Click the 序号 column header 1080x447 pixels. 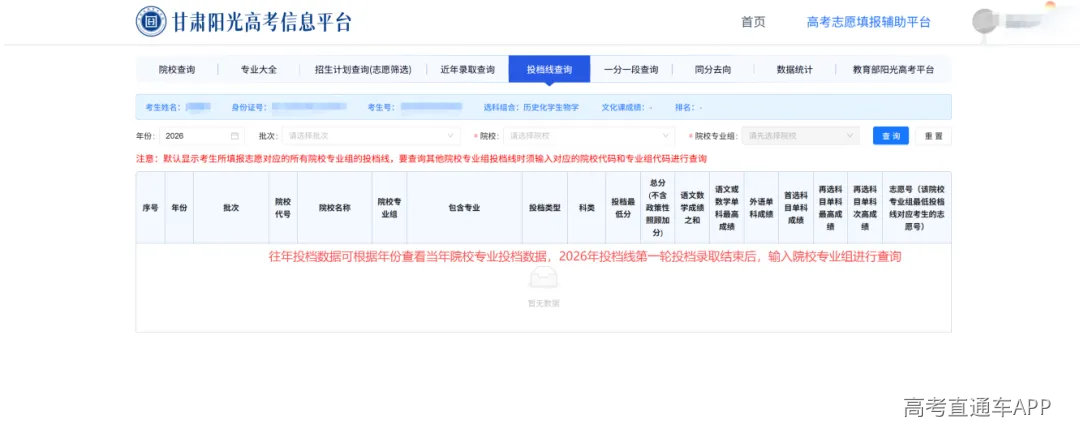click(150, 207)
